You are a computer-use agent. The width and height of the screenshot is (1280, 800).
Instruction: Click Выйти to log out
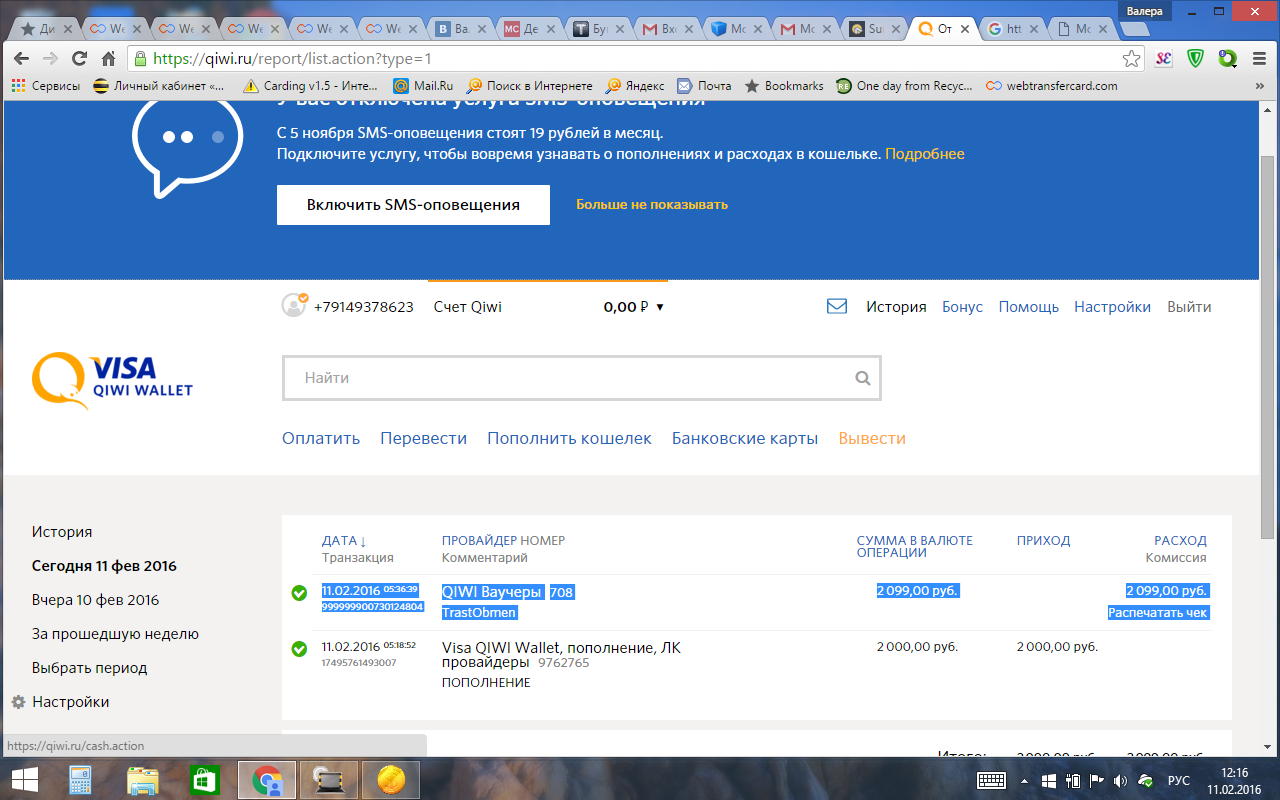pyautogui.click(x=1189, y=307)
